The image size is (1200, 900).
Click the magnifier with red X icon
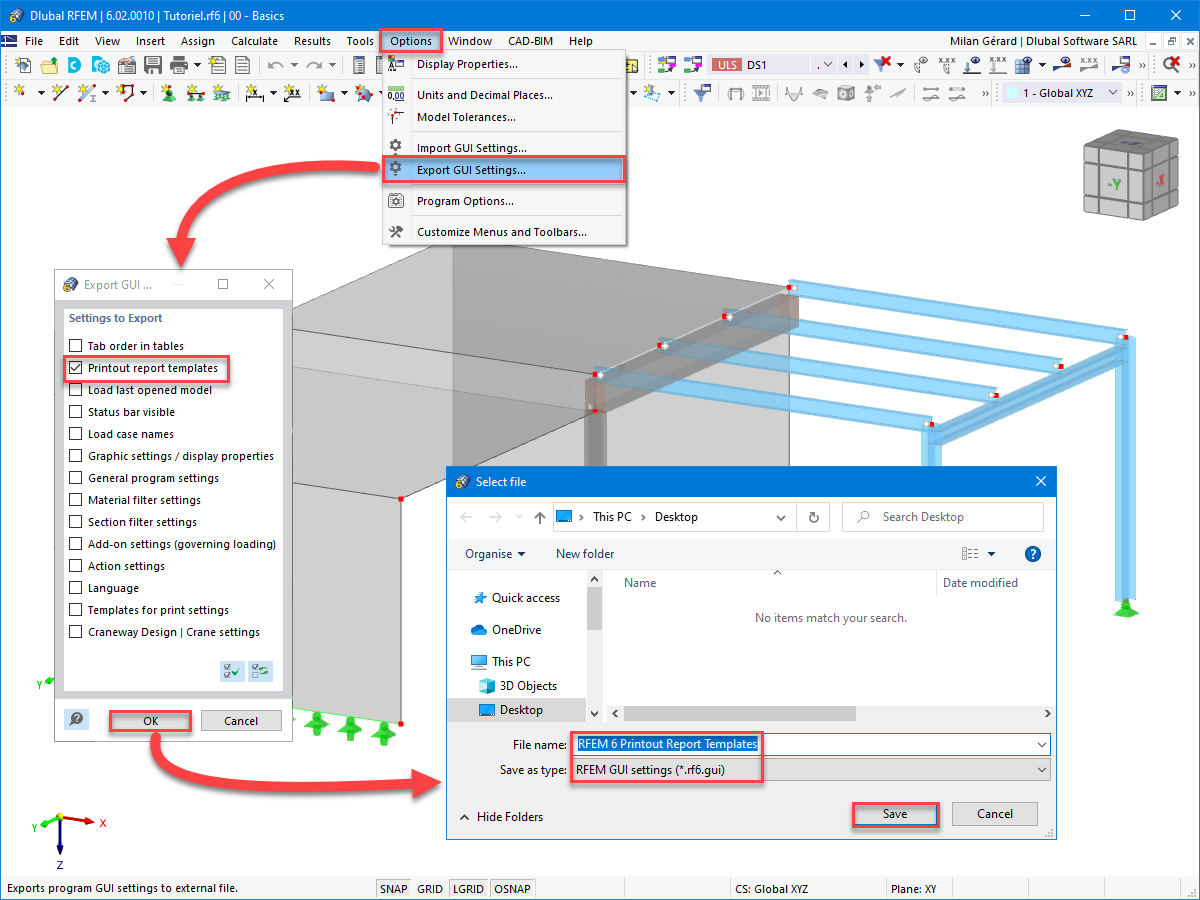pos(1171,65)
